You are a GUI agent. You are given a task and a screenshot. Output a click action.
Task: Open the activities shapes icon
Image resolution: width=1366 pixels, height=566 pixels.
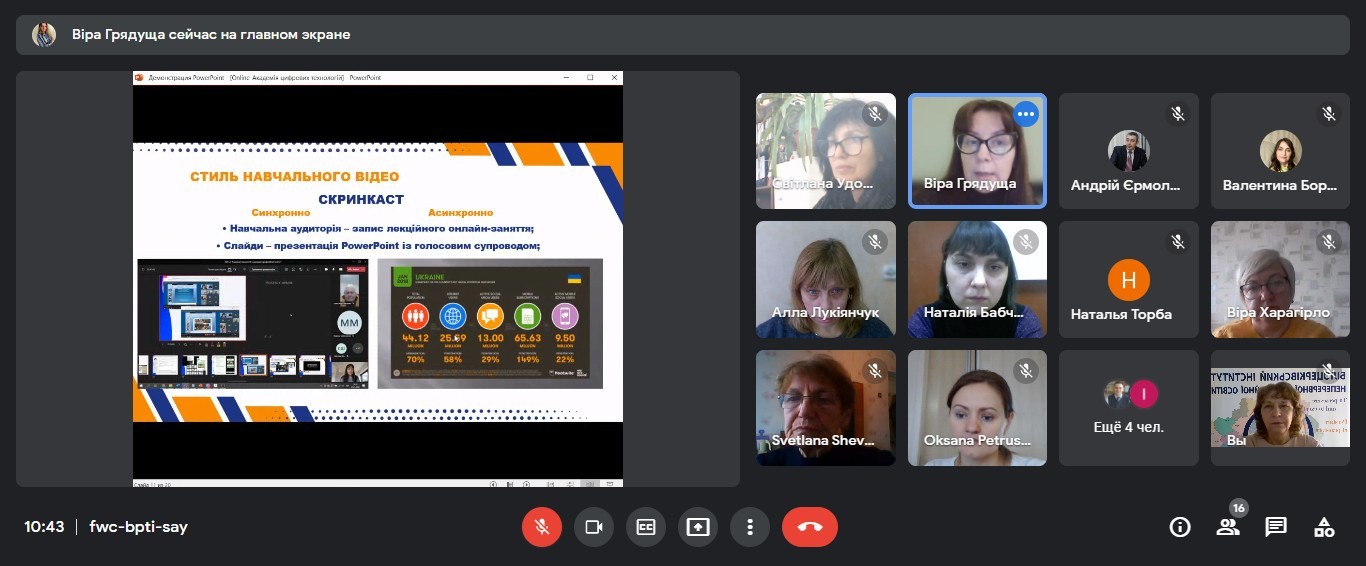(x=1324, y=527)
